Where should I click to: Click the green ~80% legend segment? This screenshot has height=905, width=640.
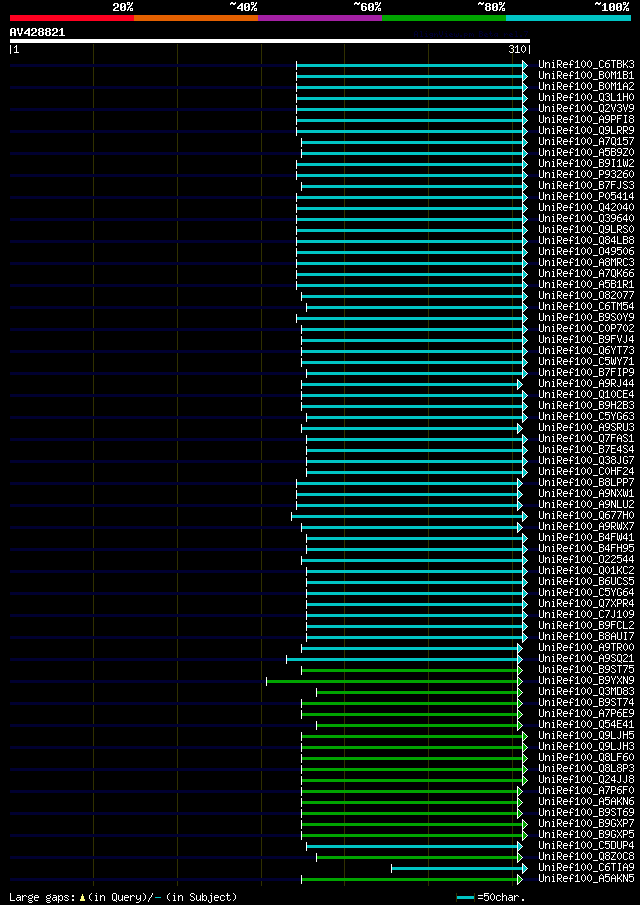444,18
